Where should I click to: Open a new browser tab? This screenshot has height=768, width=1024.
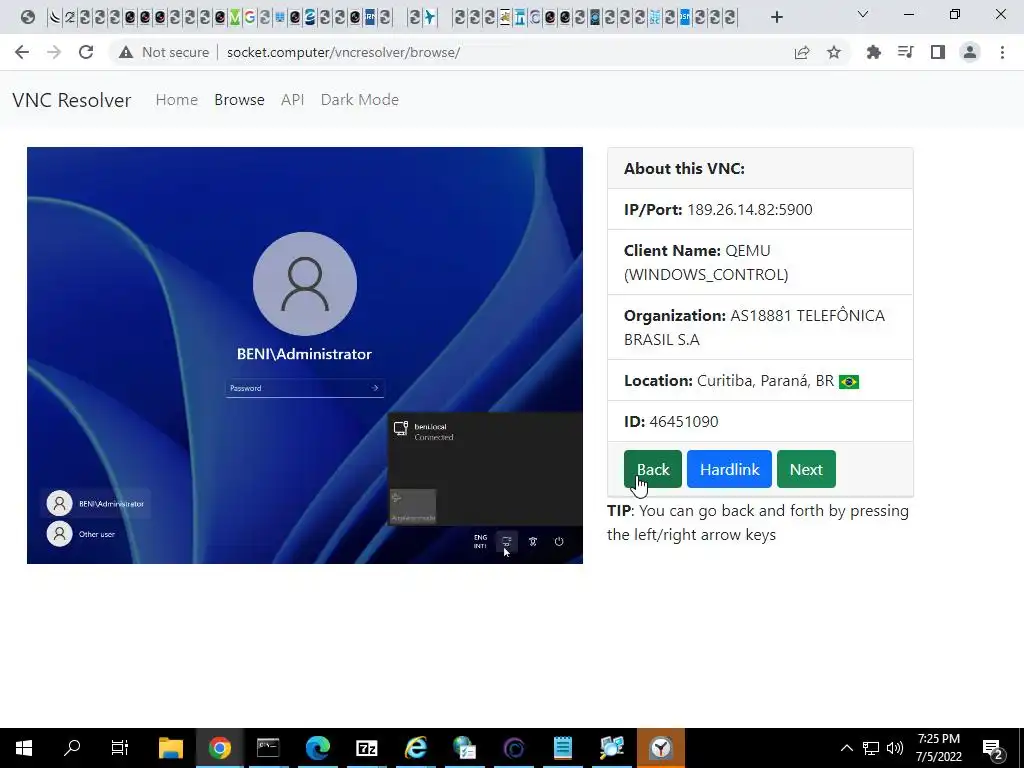(x=776, y=17)
